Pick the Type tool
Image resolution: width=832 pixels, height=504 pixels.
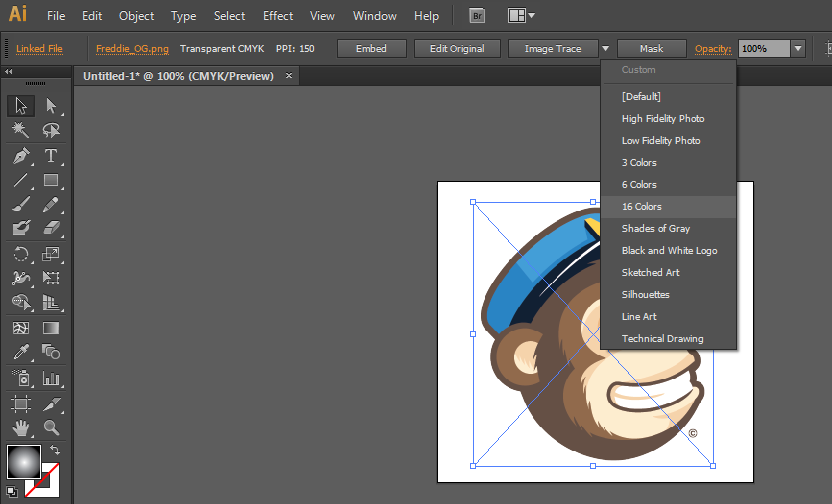click(51, 156)
